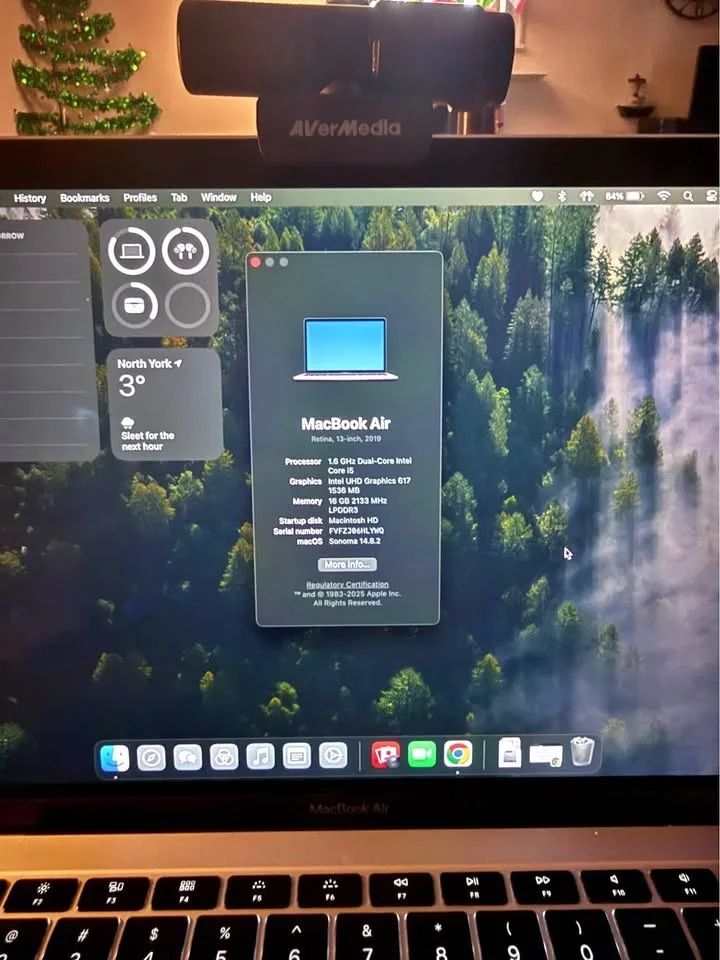720x960 pixels.
Task: Select the Processor 1.6 GHz Dual-Core value
Action: click(x=370, y=465)
